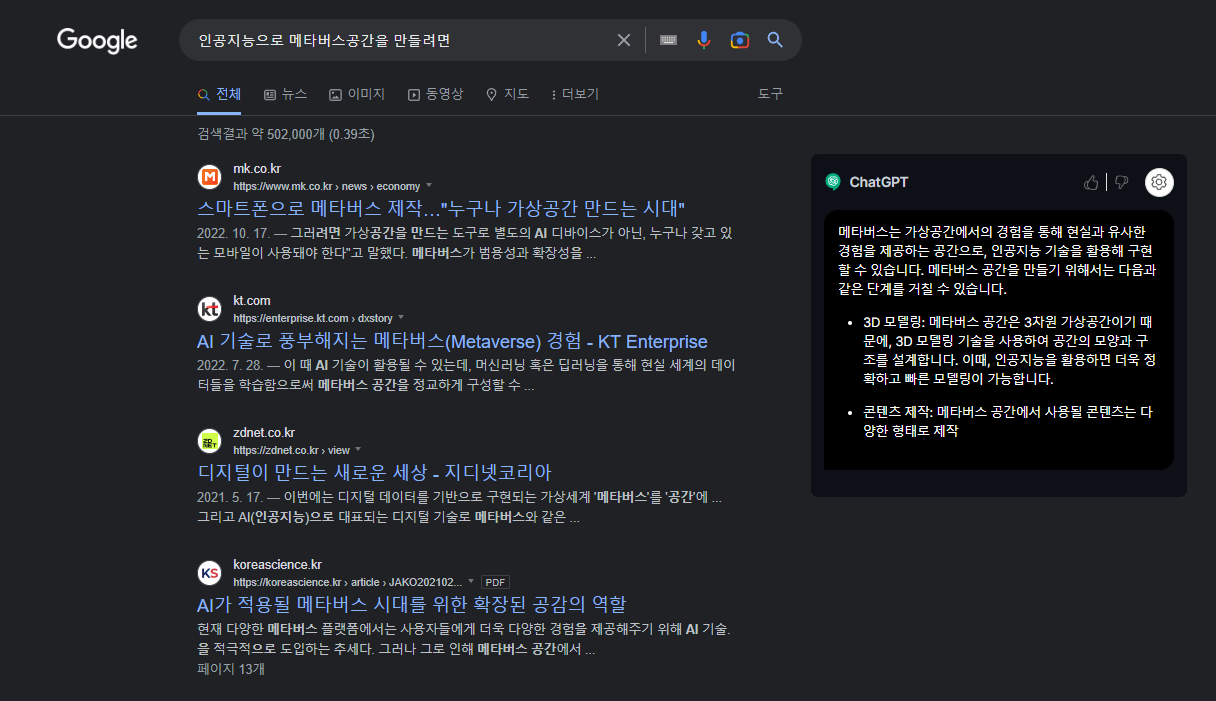Open ChatGPT extension settings gear
1216x701 pixels.
pyautogui.click(x=1159, y=182)
